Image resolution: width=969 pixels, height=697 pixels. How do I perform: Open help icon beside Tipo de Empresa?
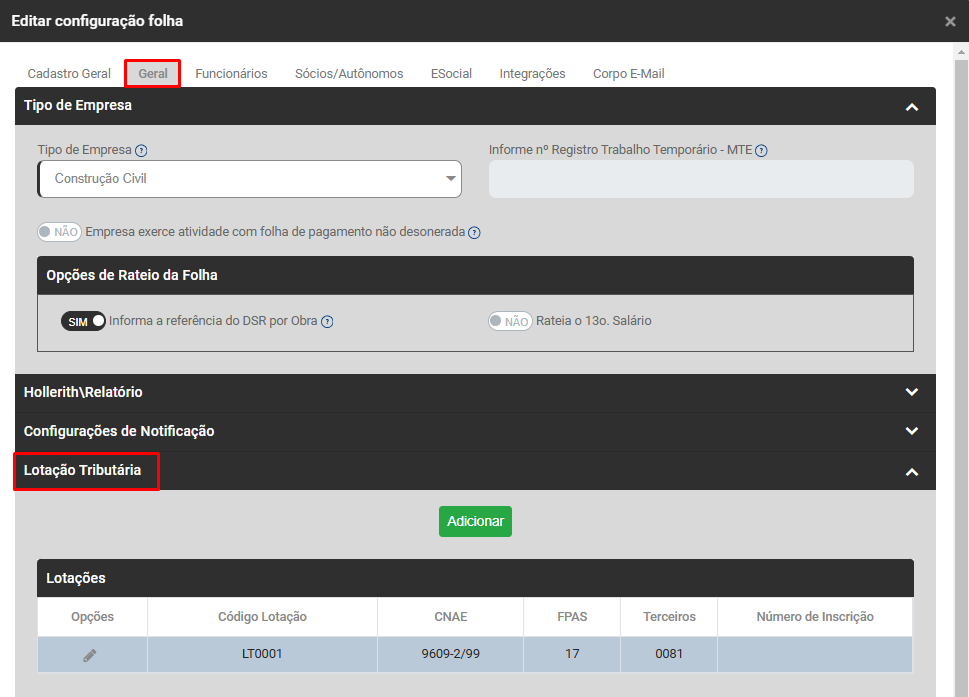pos(141,150)
